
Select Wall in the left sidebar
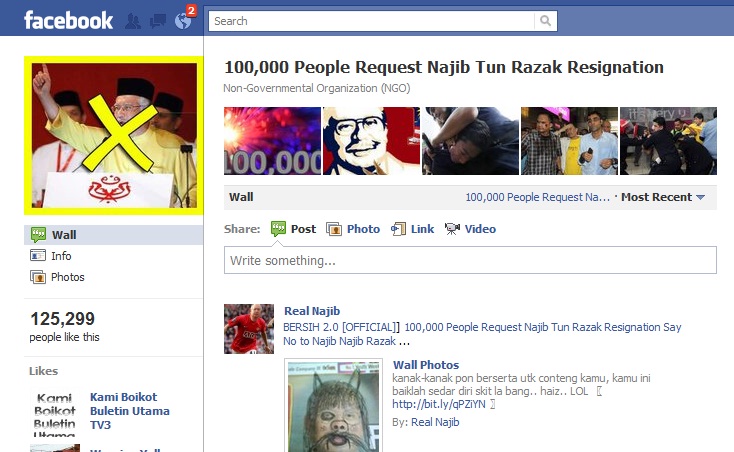pos(114,235)
